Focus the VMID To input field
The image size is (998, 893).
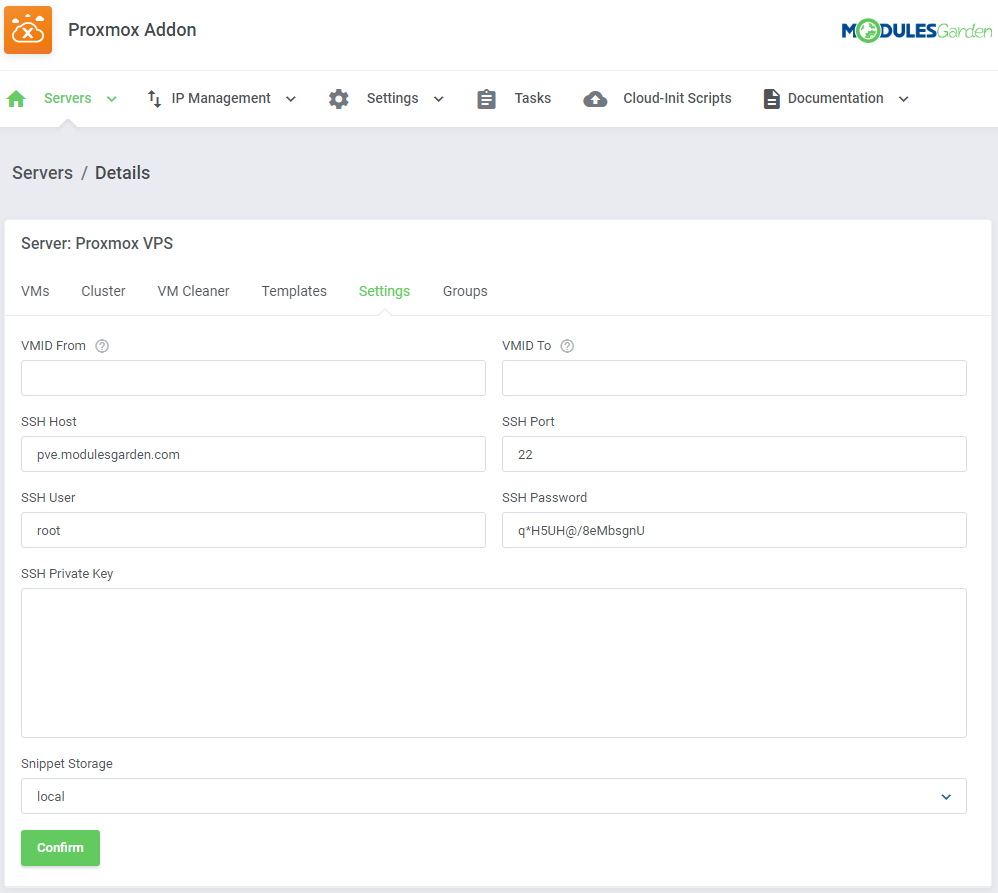point(734,378)
